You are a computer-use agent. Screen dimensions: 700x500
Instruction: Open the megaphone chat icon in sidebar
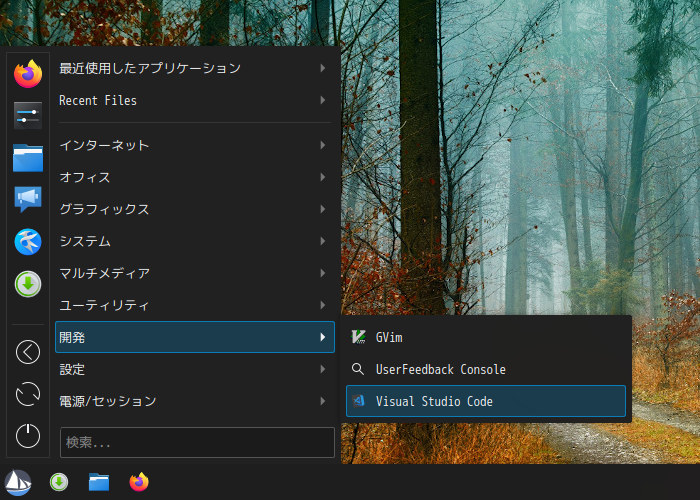pos(28,199)
